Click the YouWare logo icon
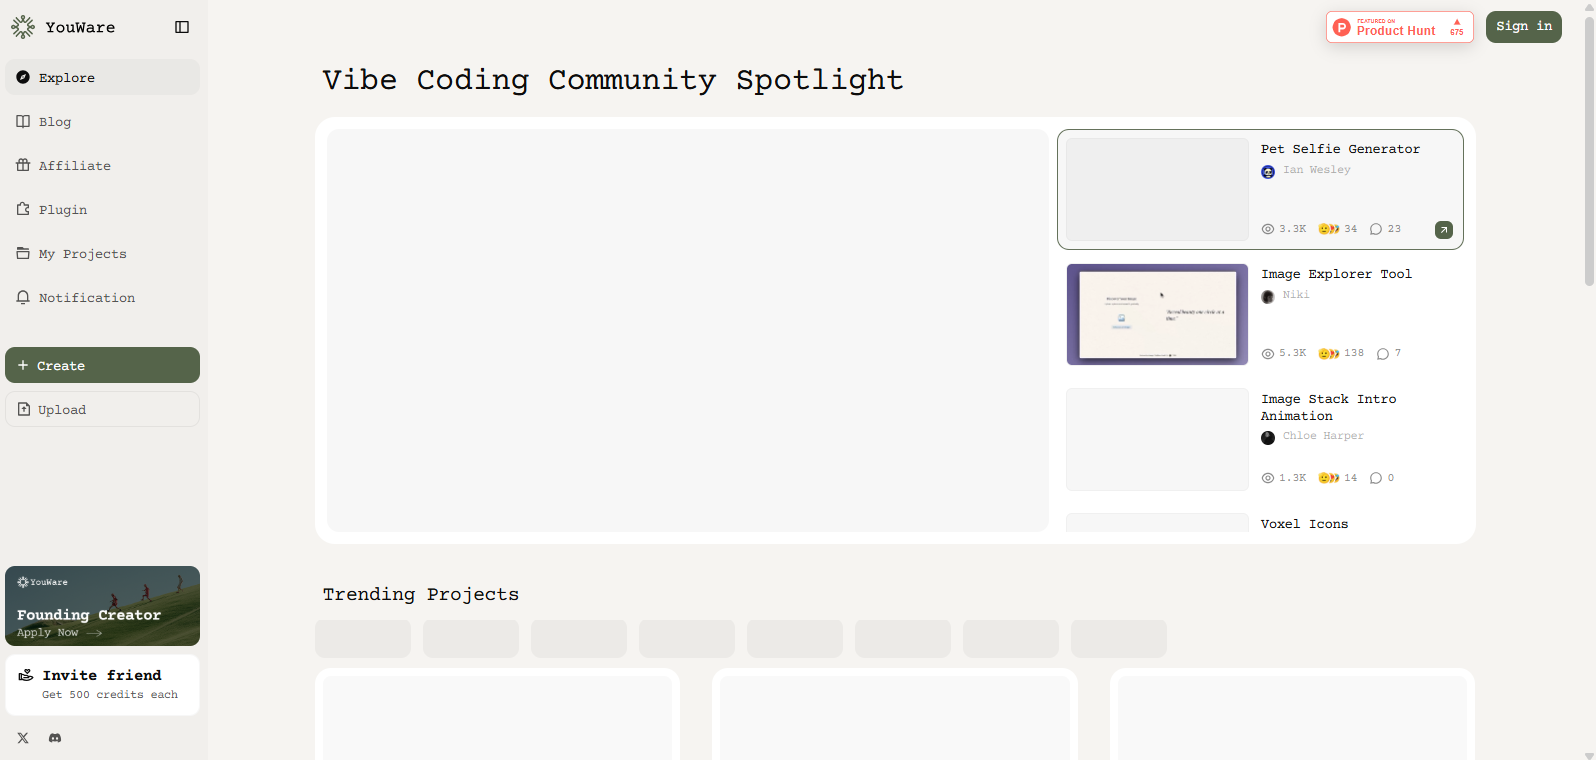 23,27
